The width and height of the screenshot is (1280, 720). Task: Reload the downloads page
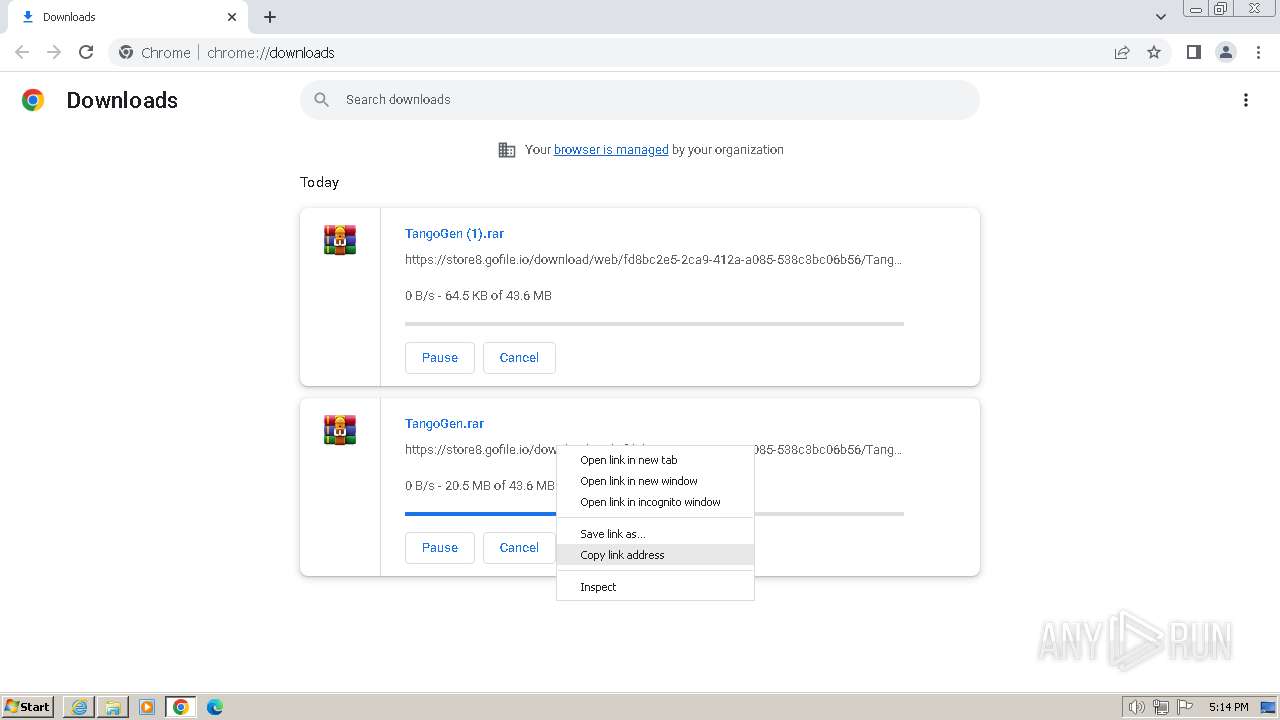click(x=86, y=52)
